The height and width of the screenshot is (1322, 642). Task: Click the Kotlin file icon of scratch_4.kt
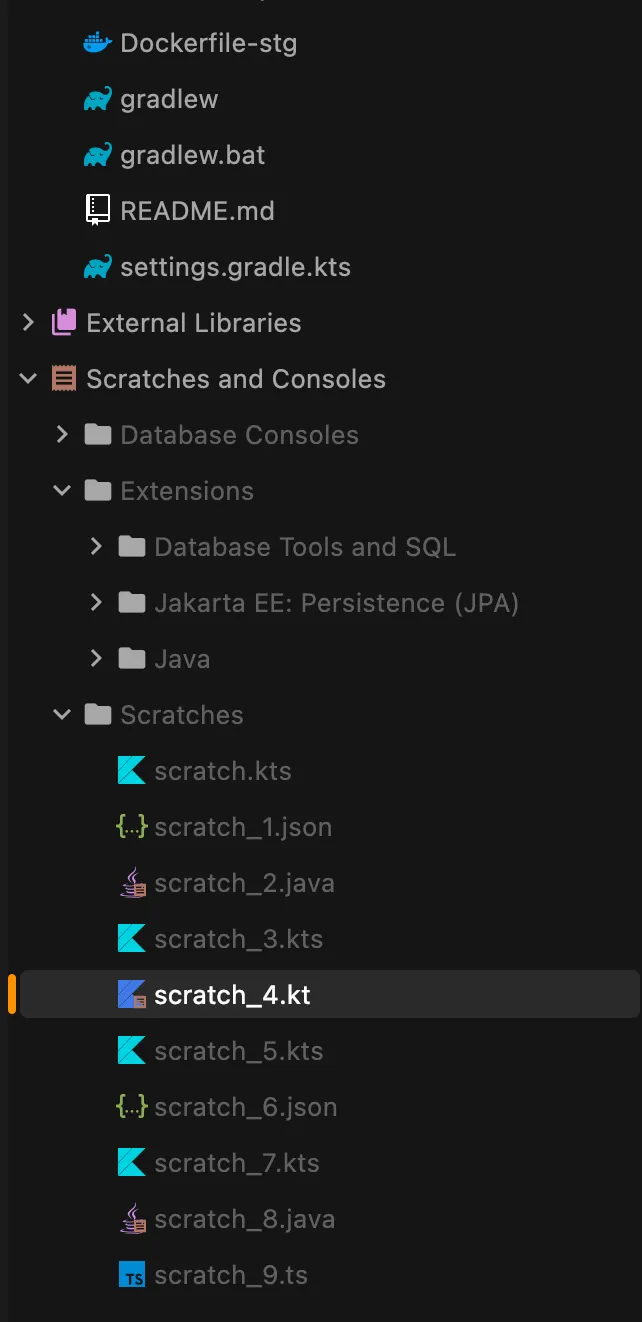pos(131,995)
